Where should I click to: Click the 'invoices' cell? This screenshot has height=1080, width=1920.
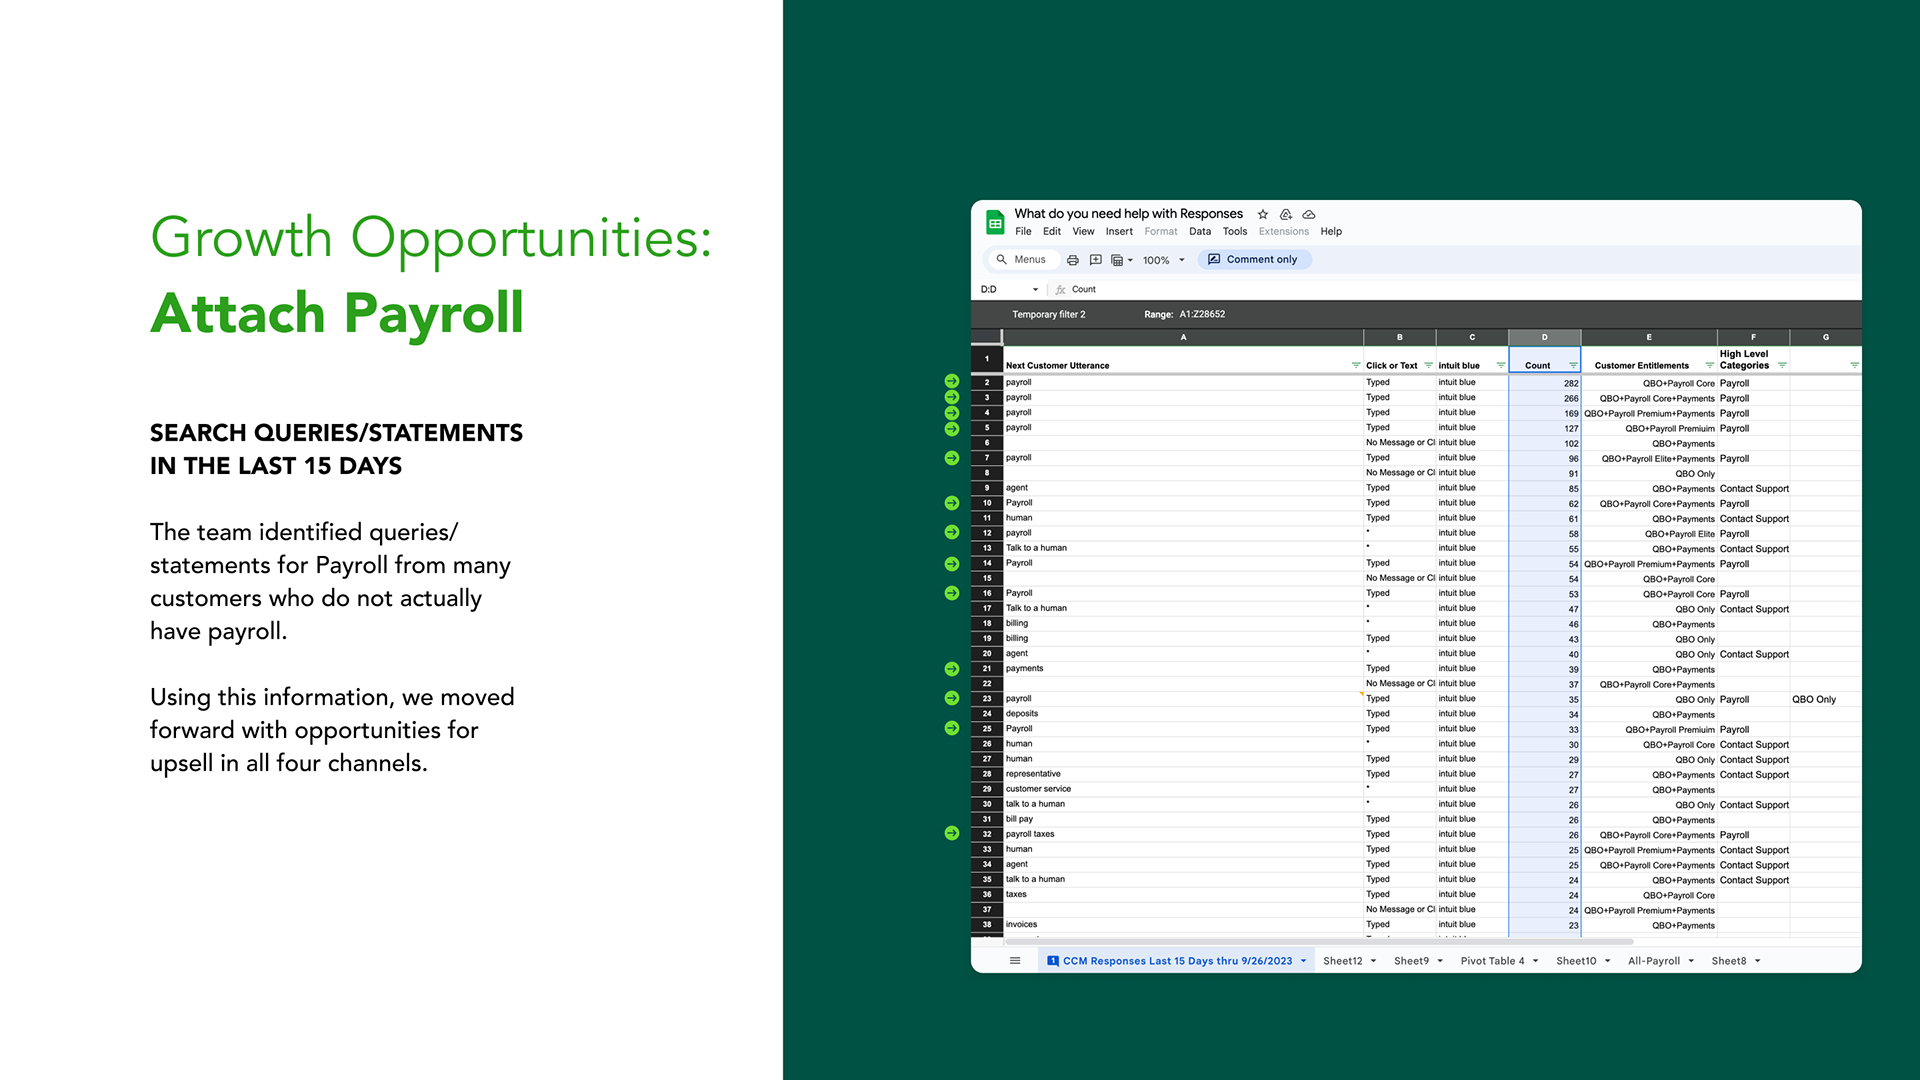tap(1183, 925)
